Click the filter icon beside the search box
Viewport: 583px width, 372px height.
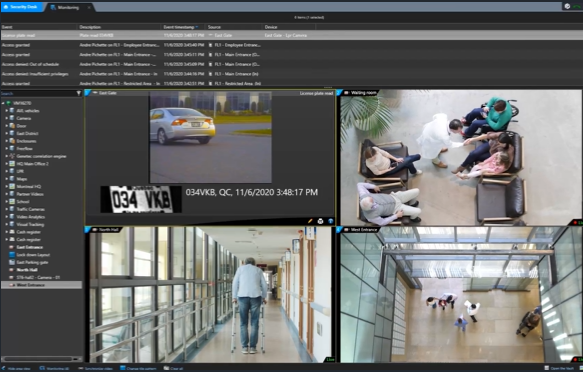click(x=78, y=93)
